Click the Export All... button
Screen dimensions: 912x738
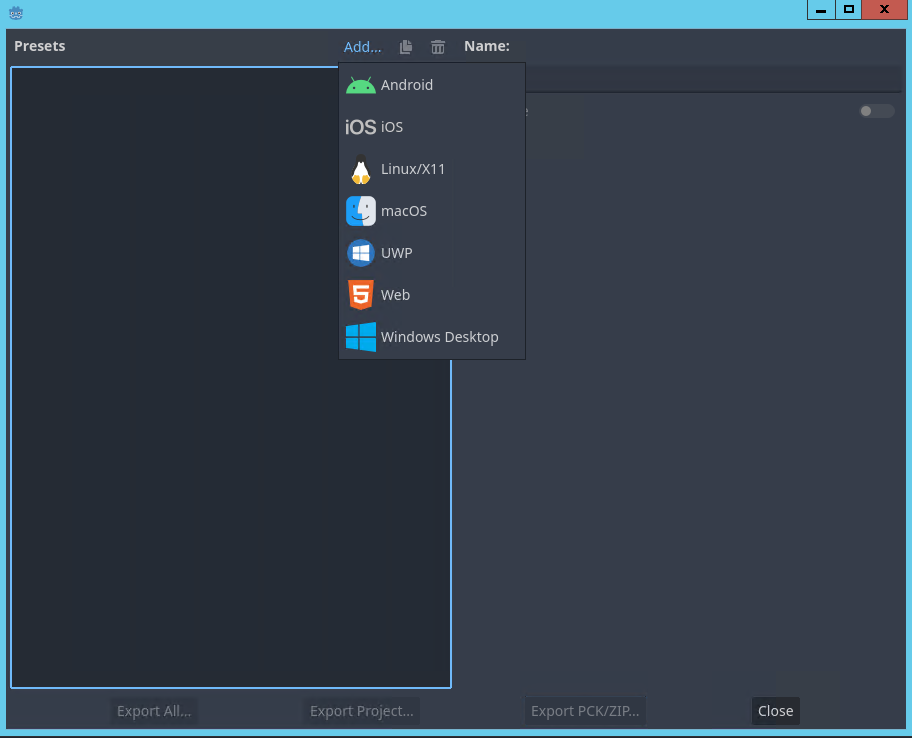coord(154,711)
